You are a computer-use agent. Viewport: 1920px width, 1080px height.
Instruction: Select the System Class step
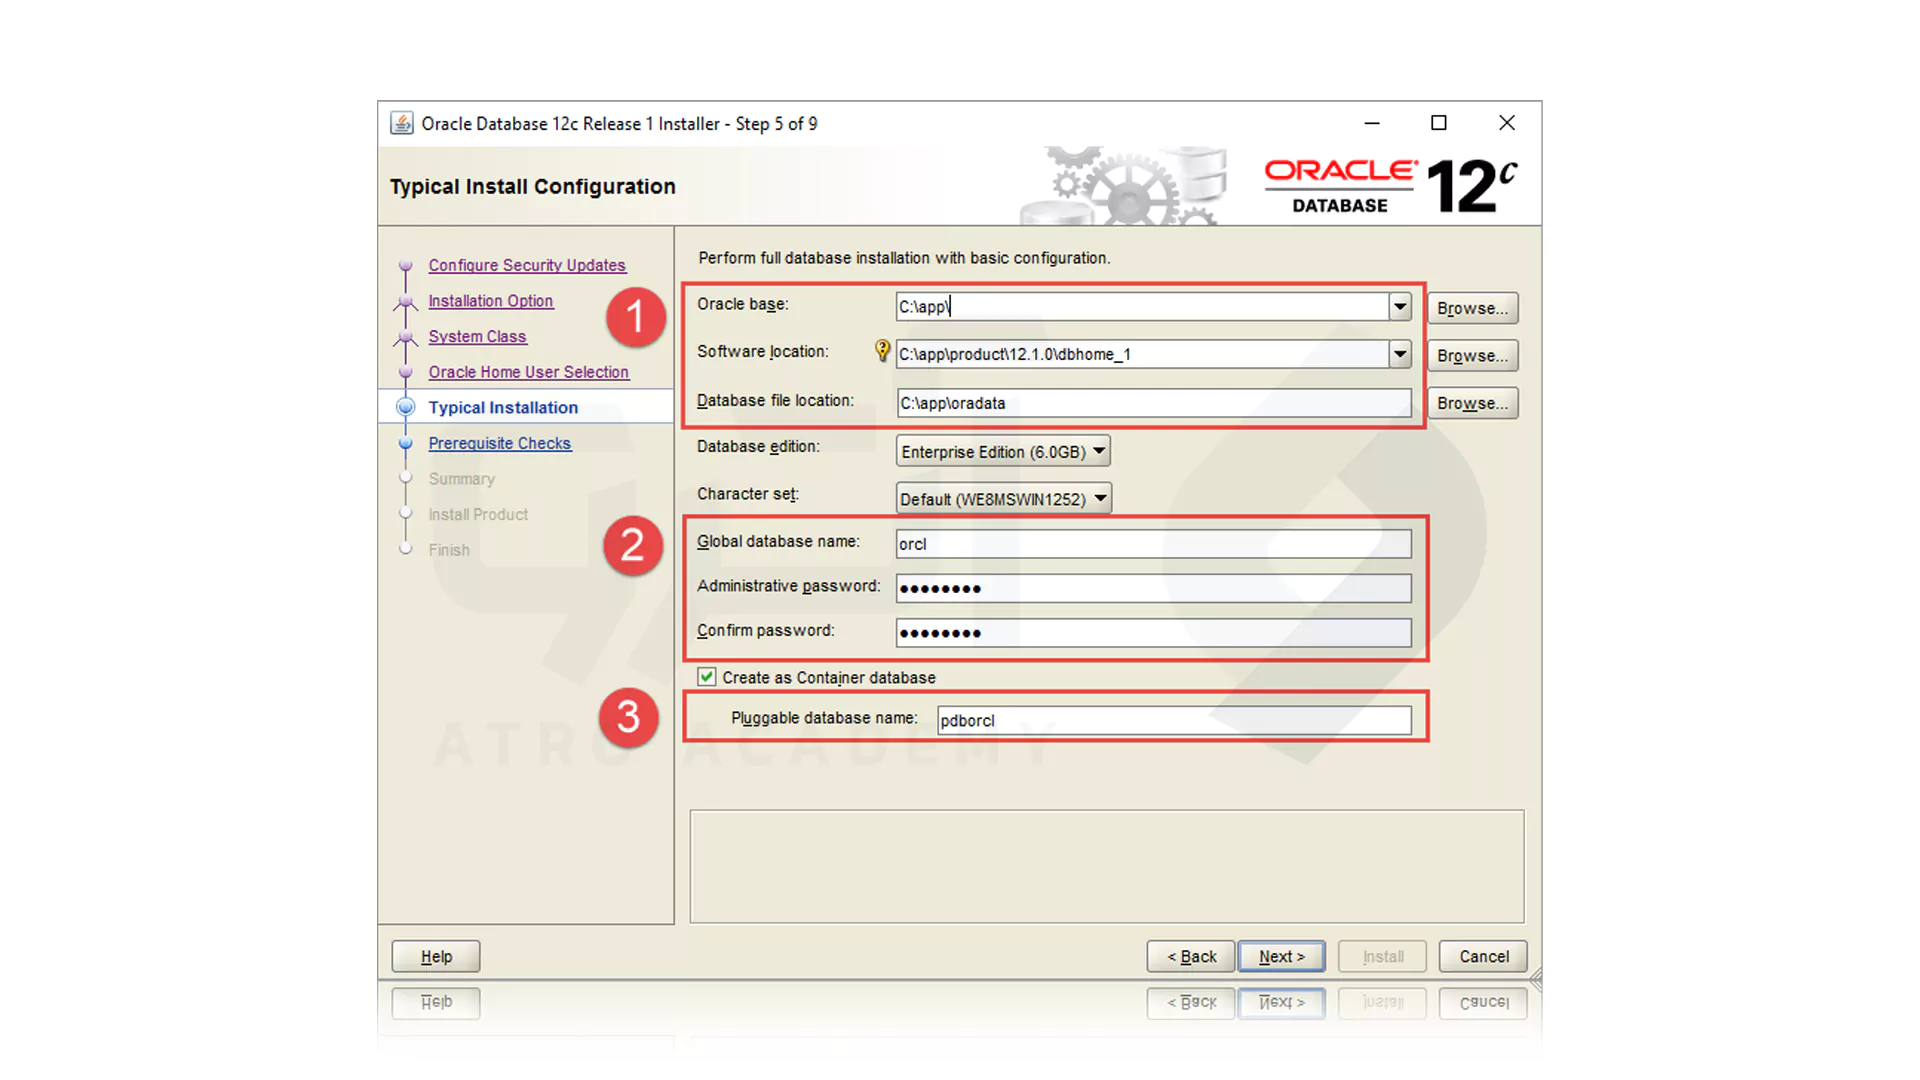(477, 337)
